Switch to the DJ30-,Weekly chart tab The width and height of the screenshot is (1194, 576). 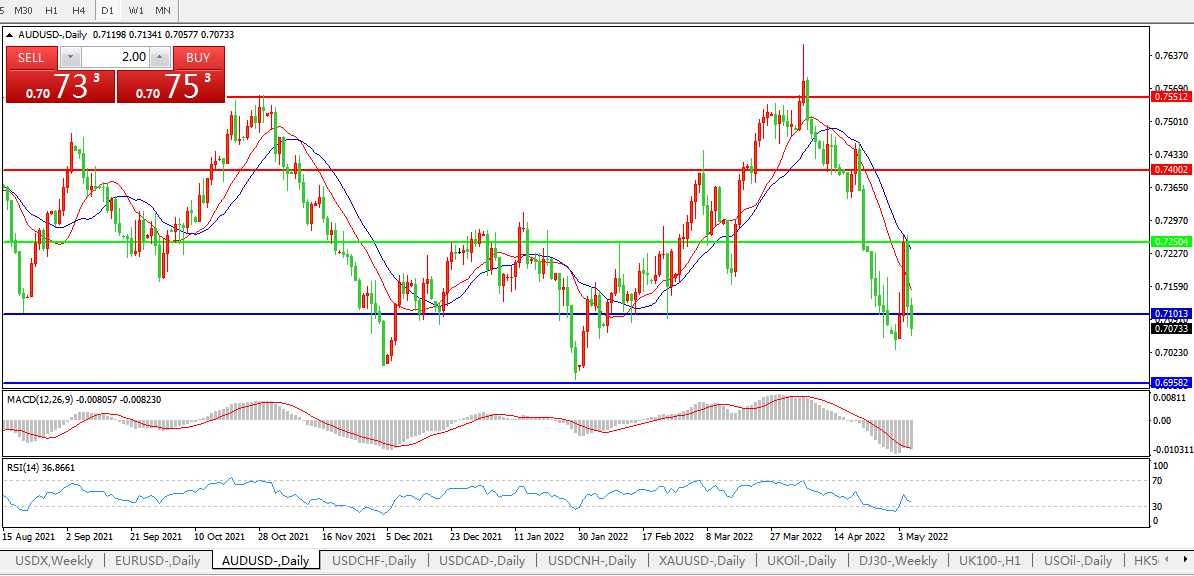(896, 561)
